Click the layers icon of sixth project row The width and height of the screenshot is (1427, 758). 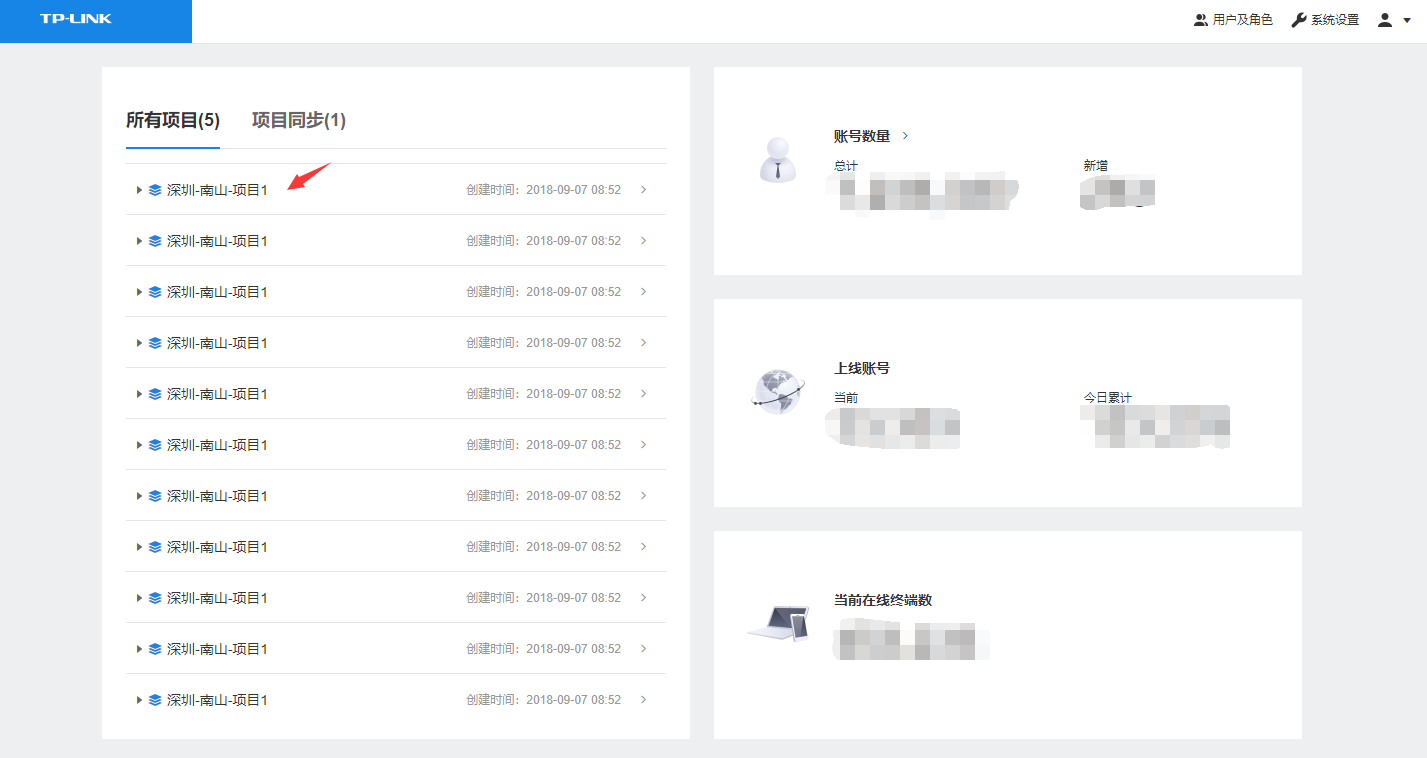coord(155,445)
